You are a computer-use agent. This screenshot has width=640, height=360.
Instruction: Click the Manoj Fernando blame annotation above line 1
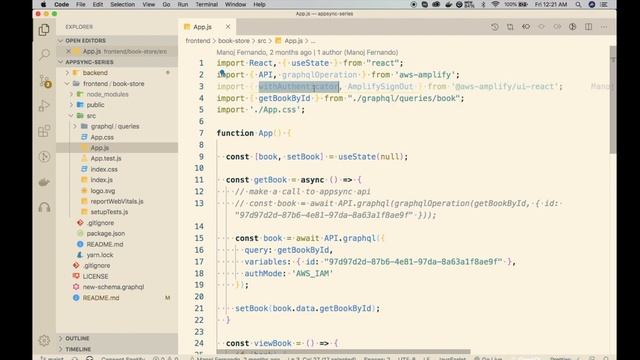tap(307, 52)
